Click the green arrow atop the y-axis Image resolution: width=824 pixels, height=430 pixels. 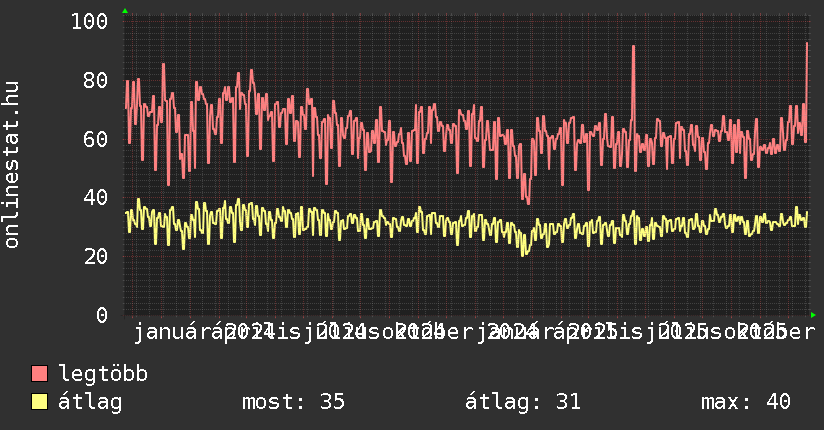tap(124, 11)
